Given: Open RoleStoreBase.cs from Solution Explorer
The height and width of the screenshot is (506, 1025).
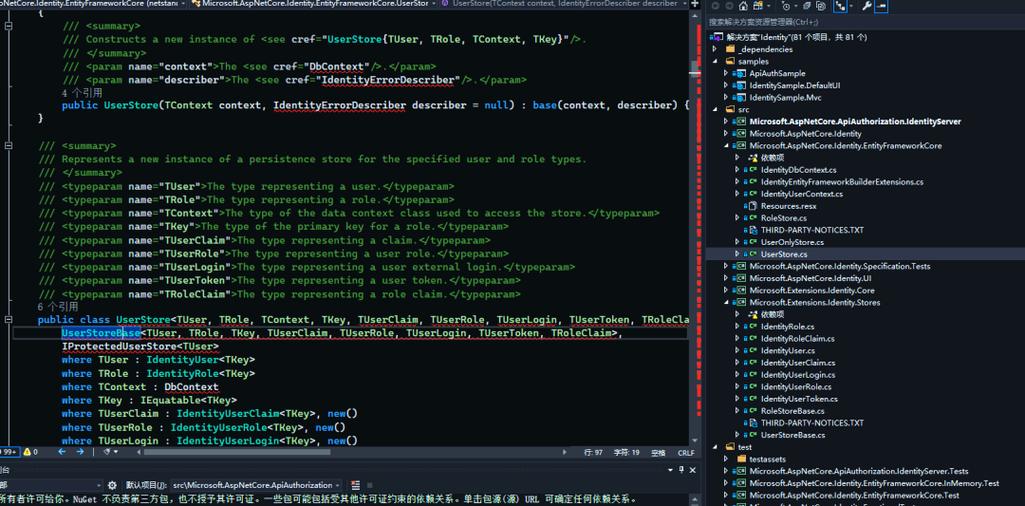Looking at the screenshot, I should click(792, 411).
